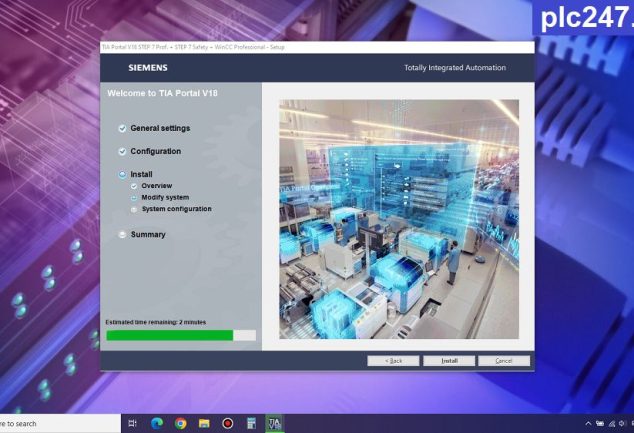Click the Install step status icon
The image size is (634, 433).
coord(122,175)
